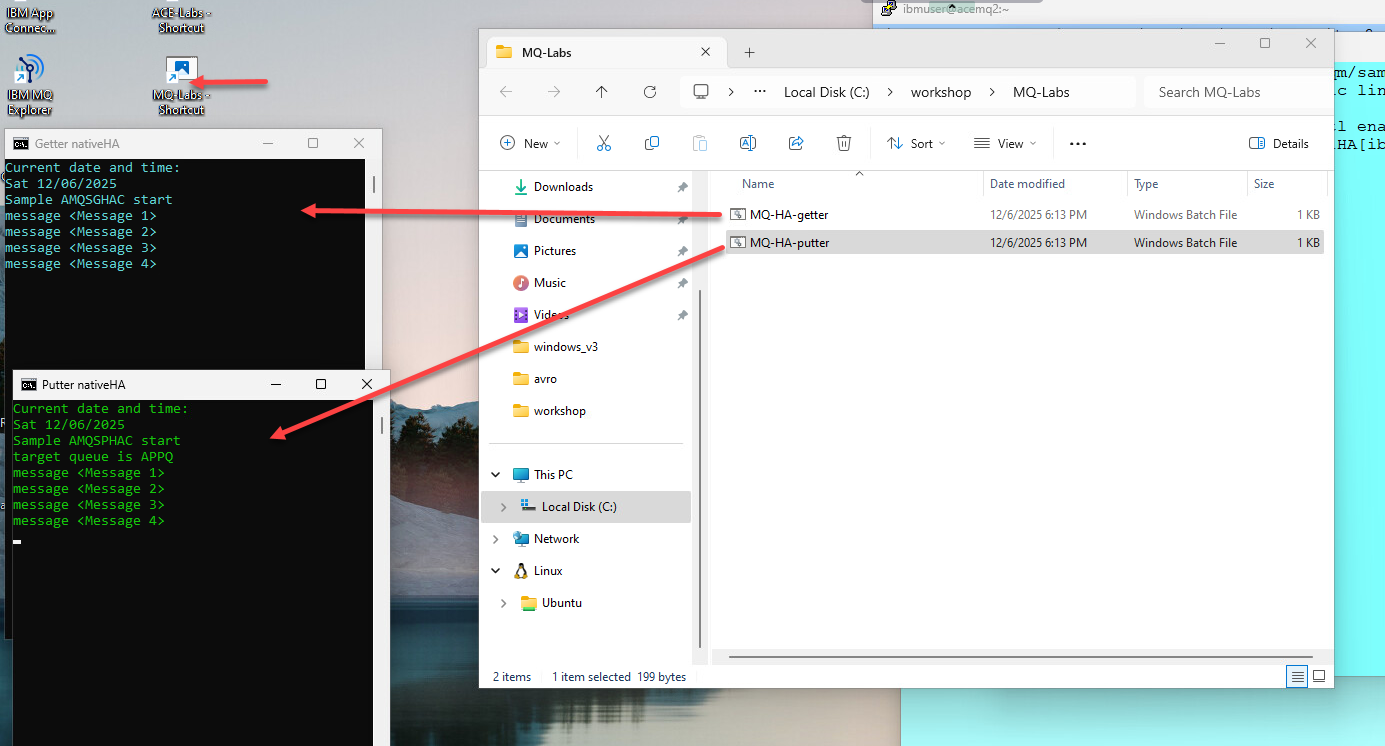Click the navigation pane vertical scrollbar
Image resolution: width=1385 pixels, height=746 pixels.
701,470
